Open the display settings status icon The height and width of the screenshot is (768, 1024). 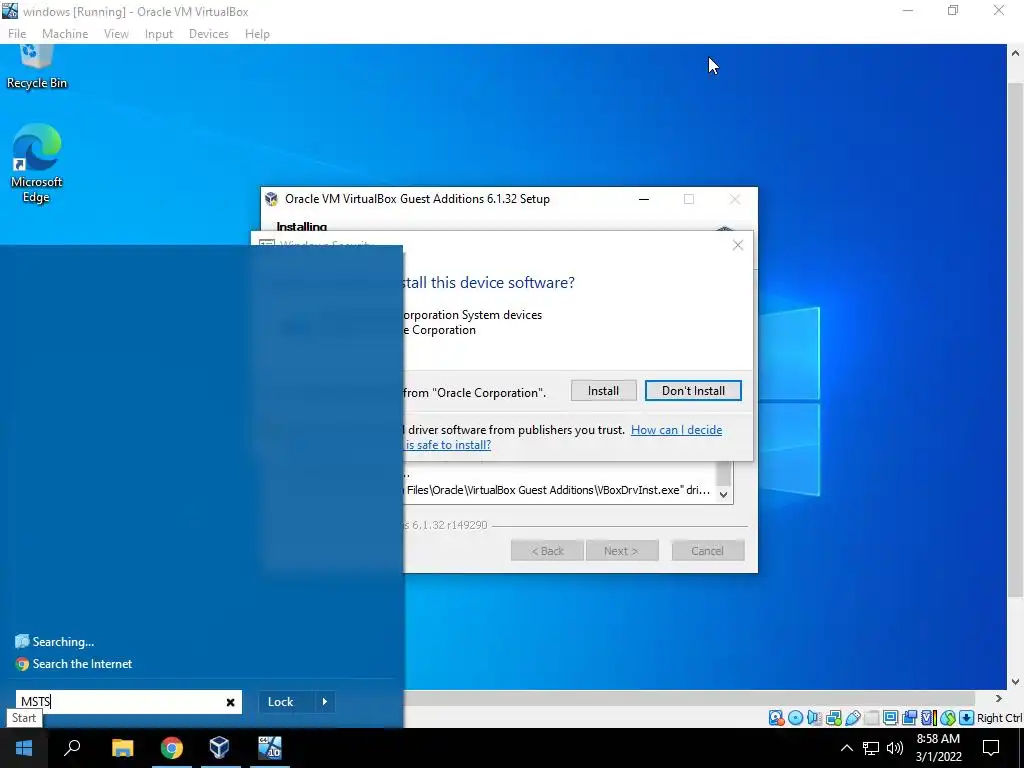point(890,718)
